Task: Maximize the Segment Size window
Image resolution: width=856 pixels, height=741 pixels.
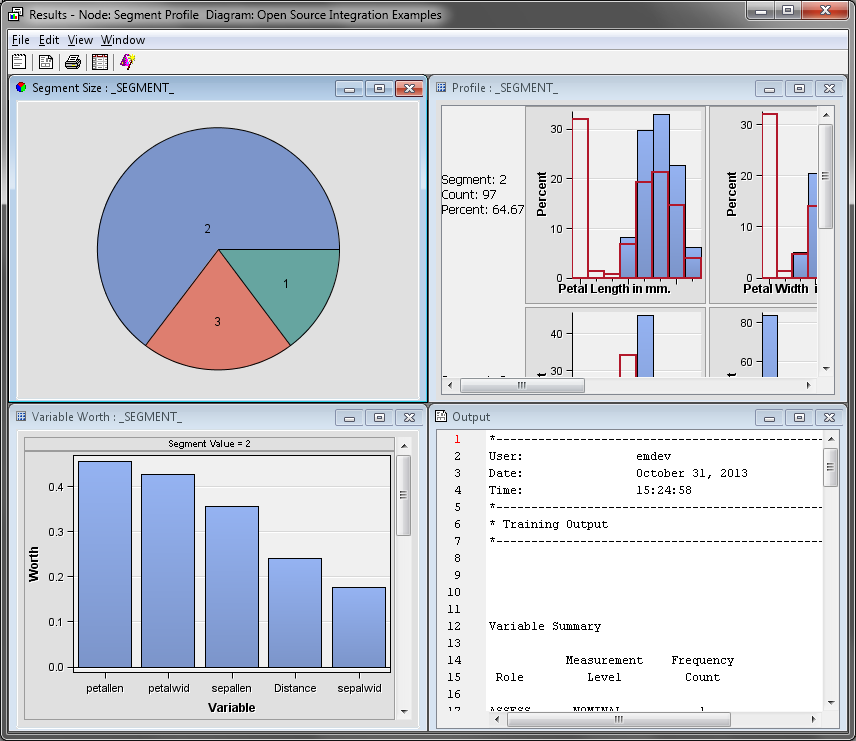Action: [x=379, y=88]
